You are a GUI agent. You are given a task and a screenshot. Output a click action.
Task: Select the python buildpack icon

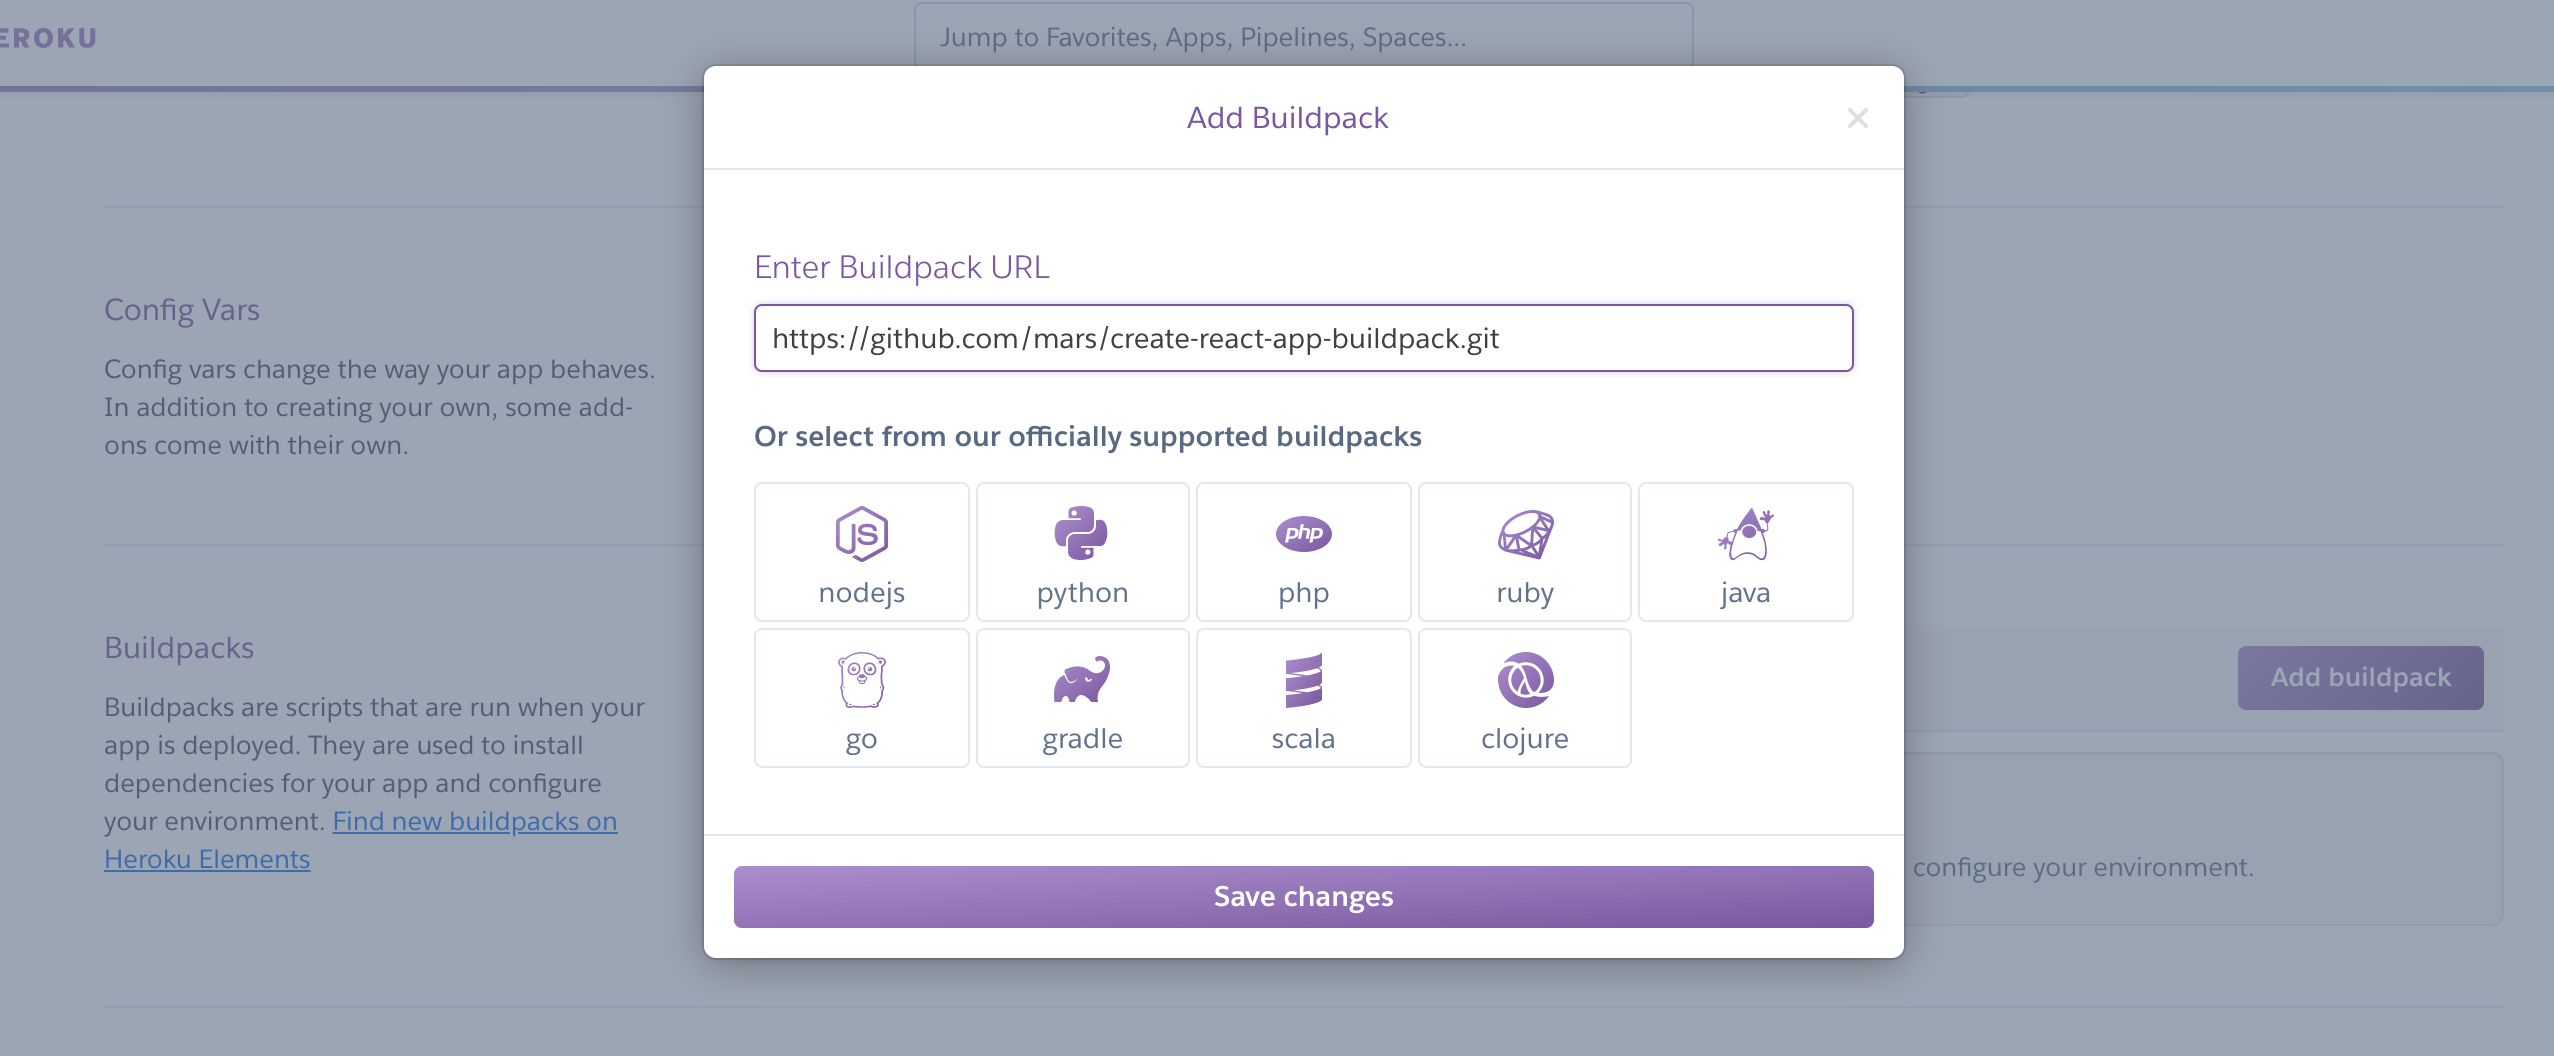coord(1081,550)
